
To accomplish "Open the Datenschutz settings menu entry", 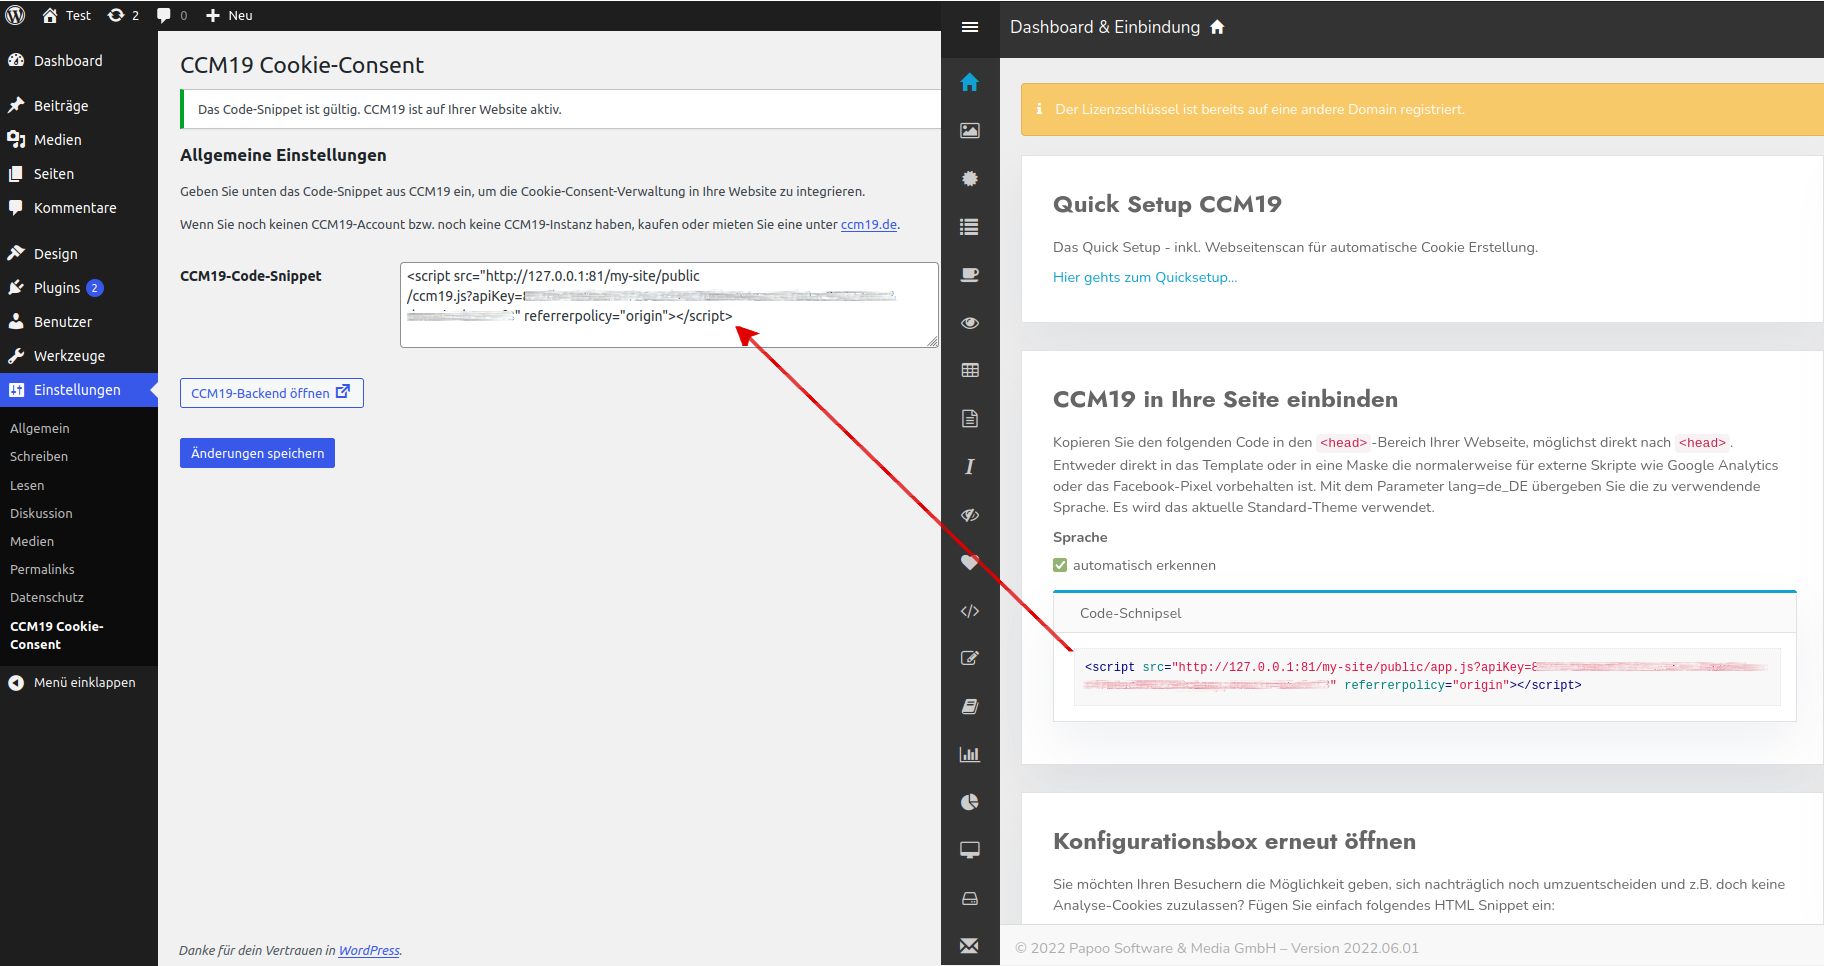I will tap(46, 597).
